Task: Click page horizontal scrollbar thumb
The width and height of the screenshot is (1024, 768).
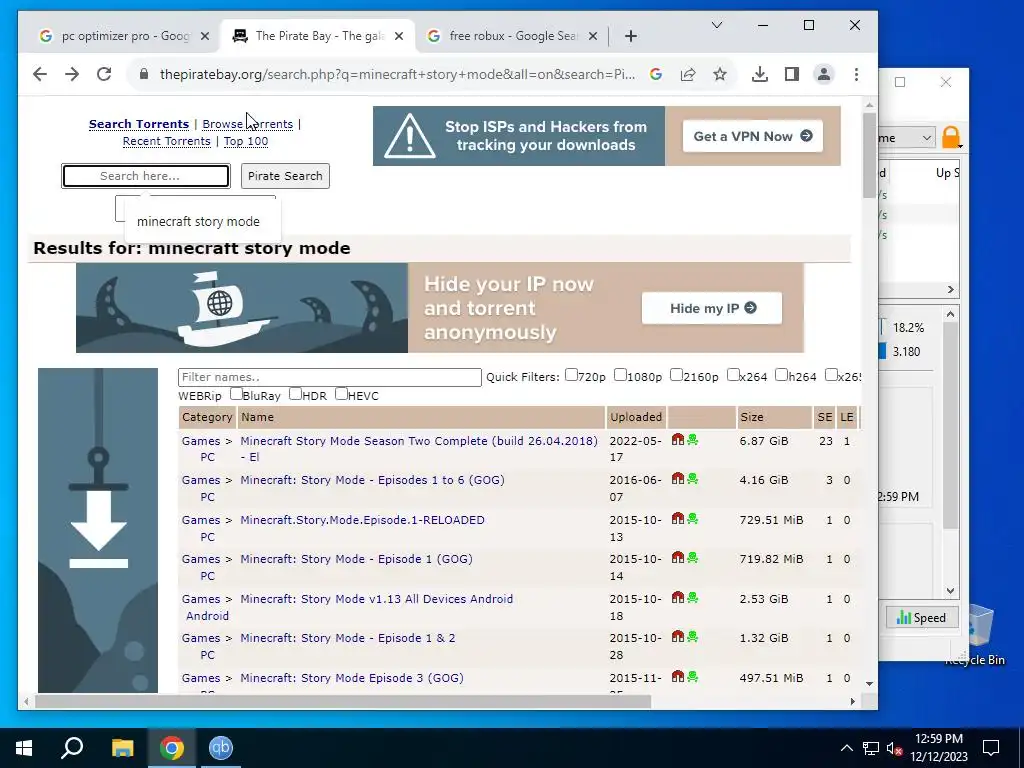Action: click(x=343, y=701)
